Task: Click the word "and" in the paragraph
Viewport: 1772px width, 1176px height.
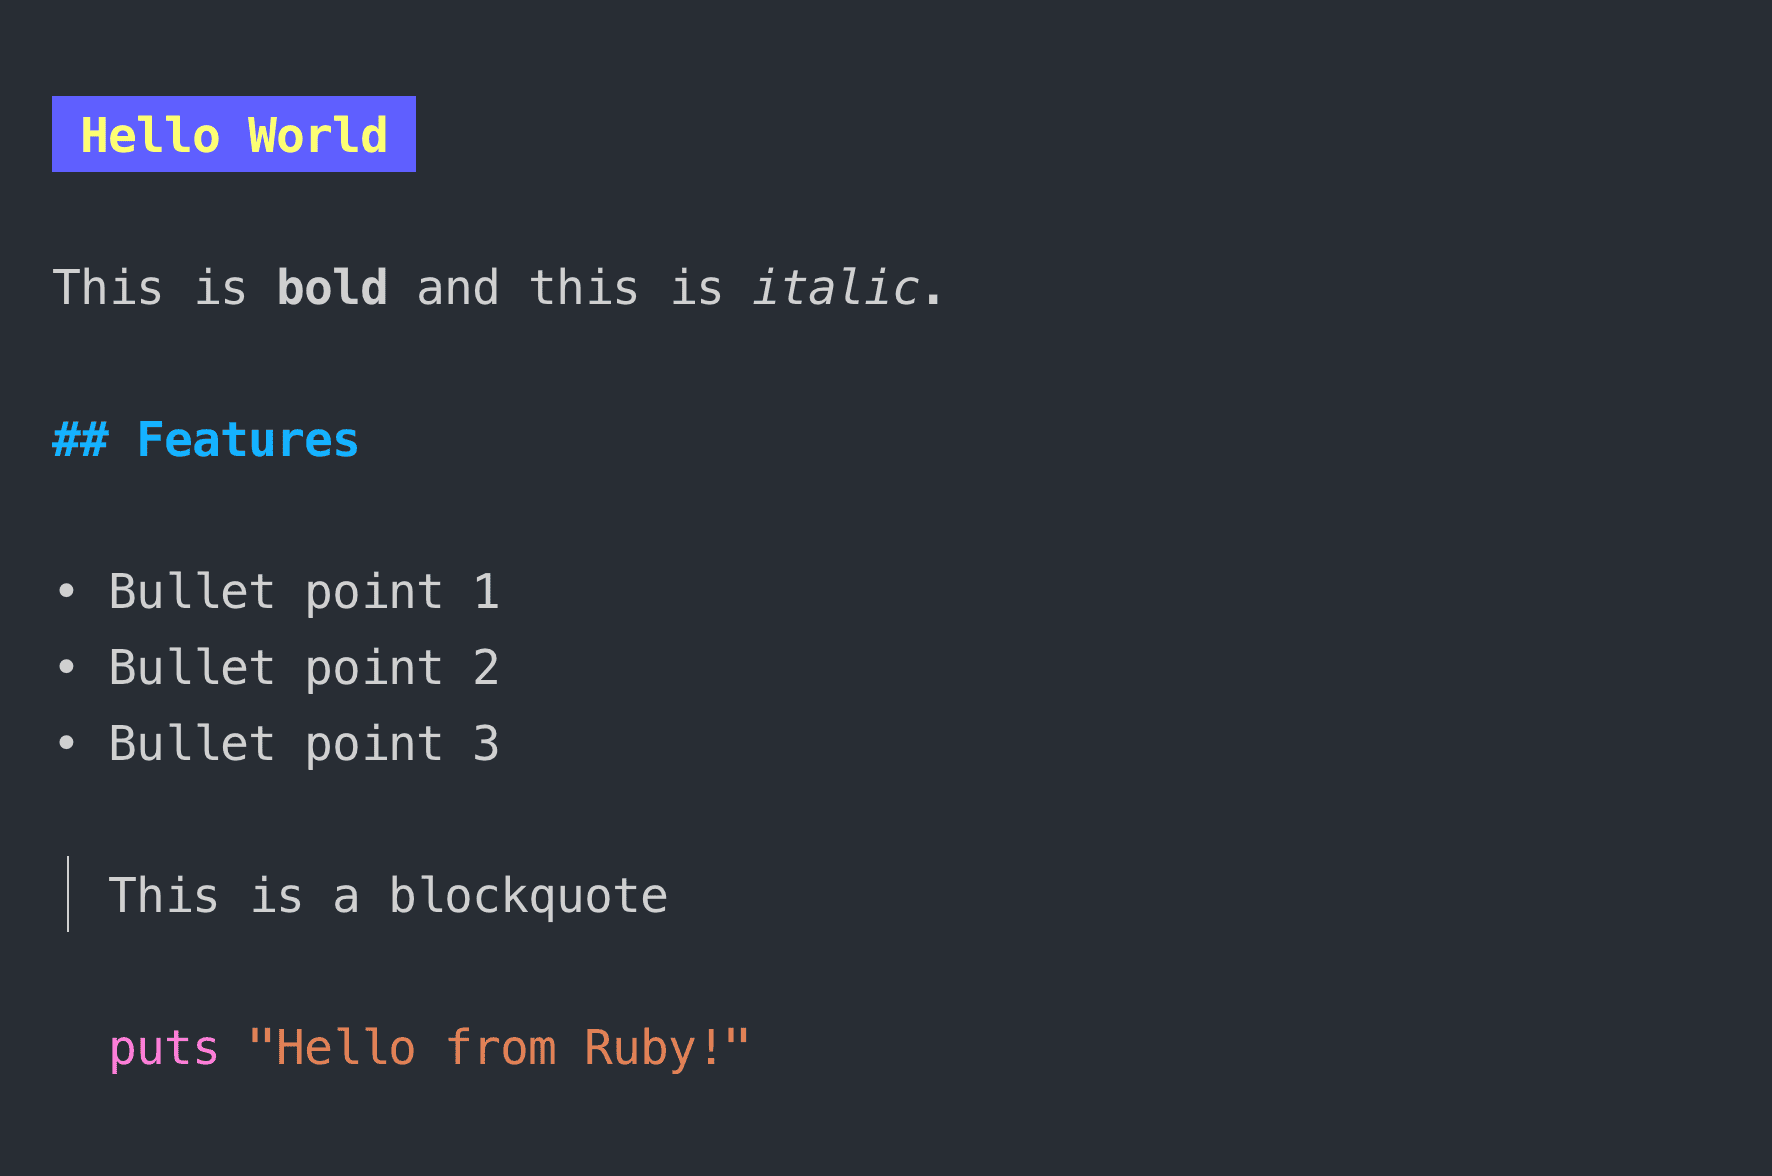Action: [x=457, y=288]
